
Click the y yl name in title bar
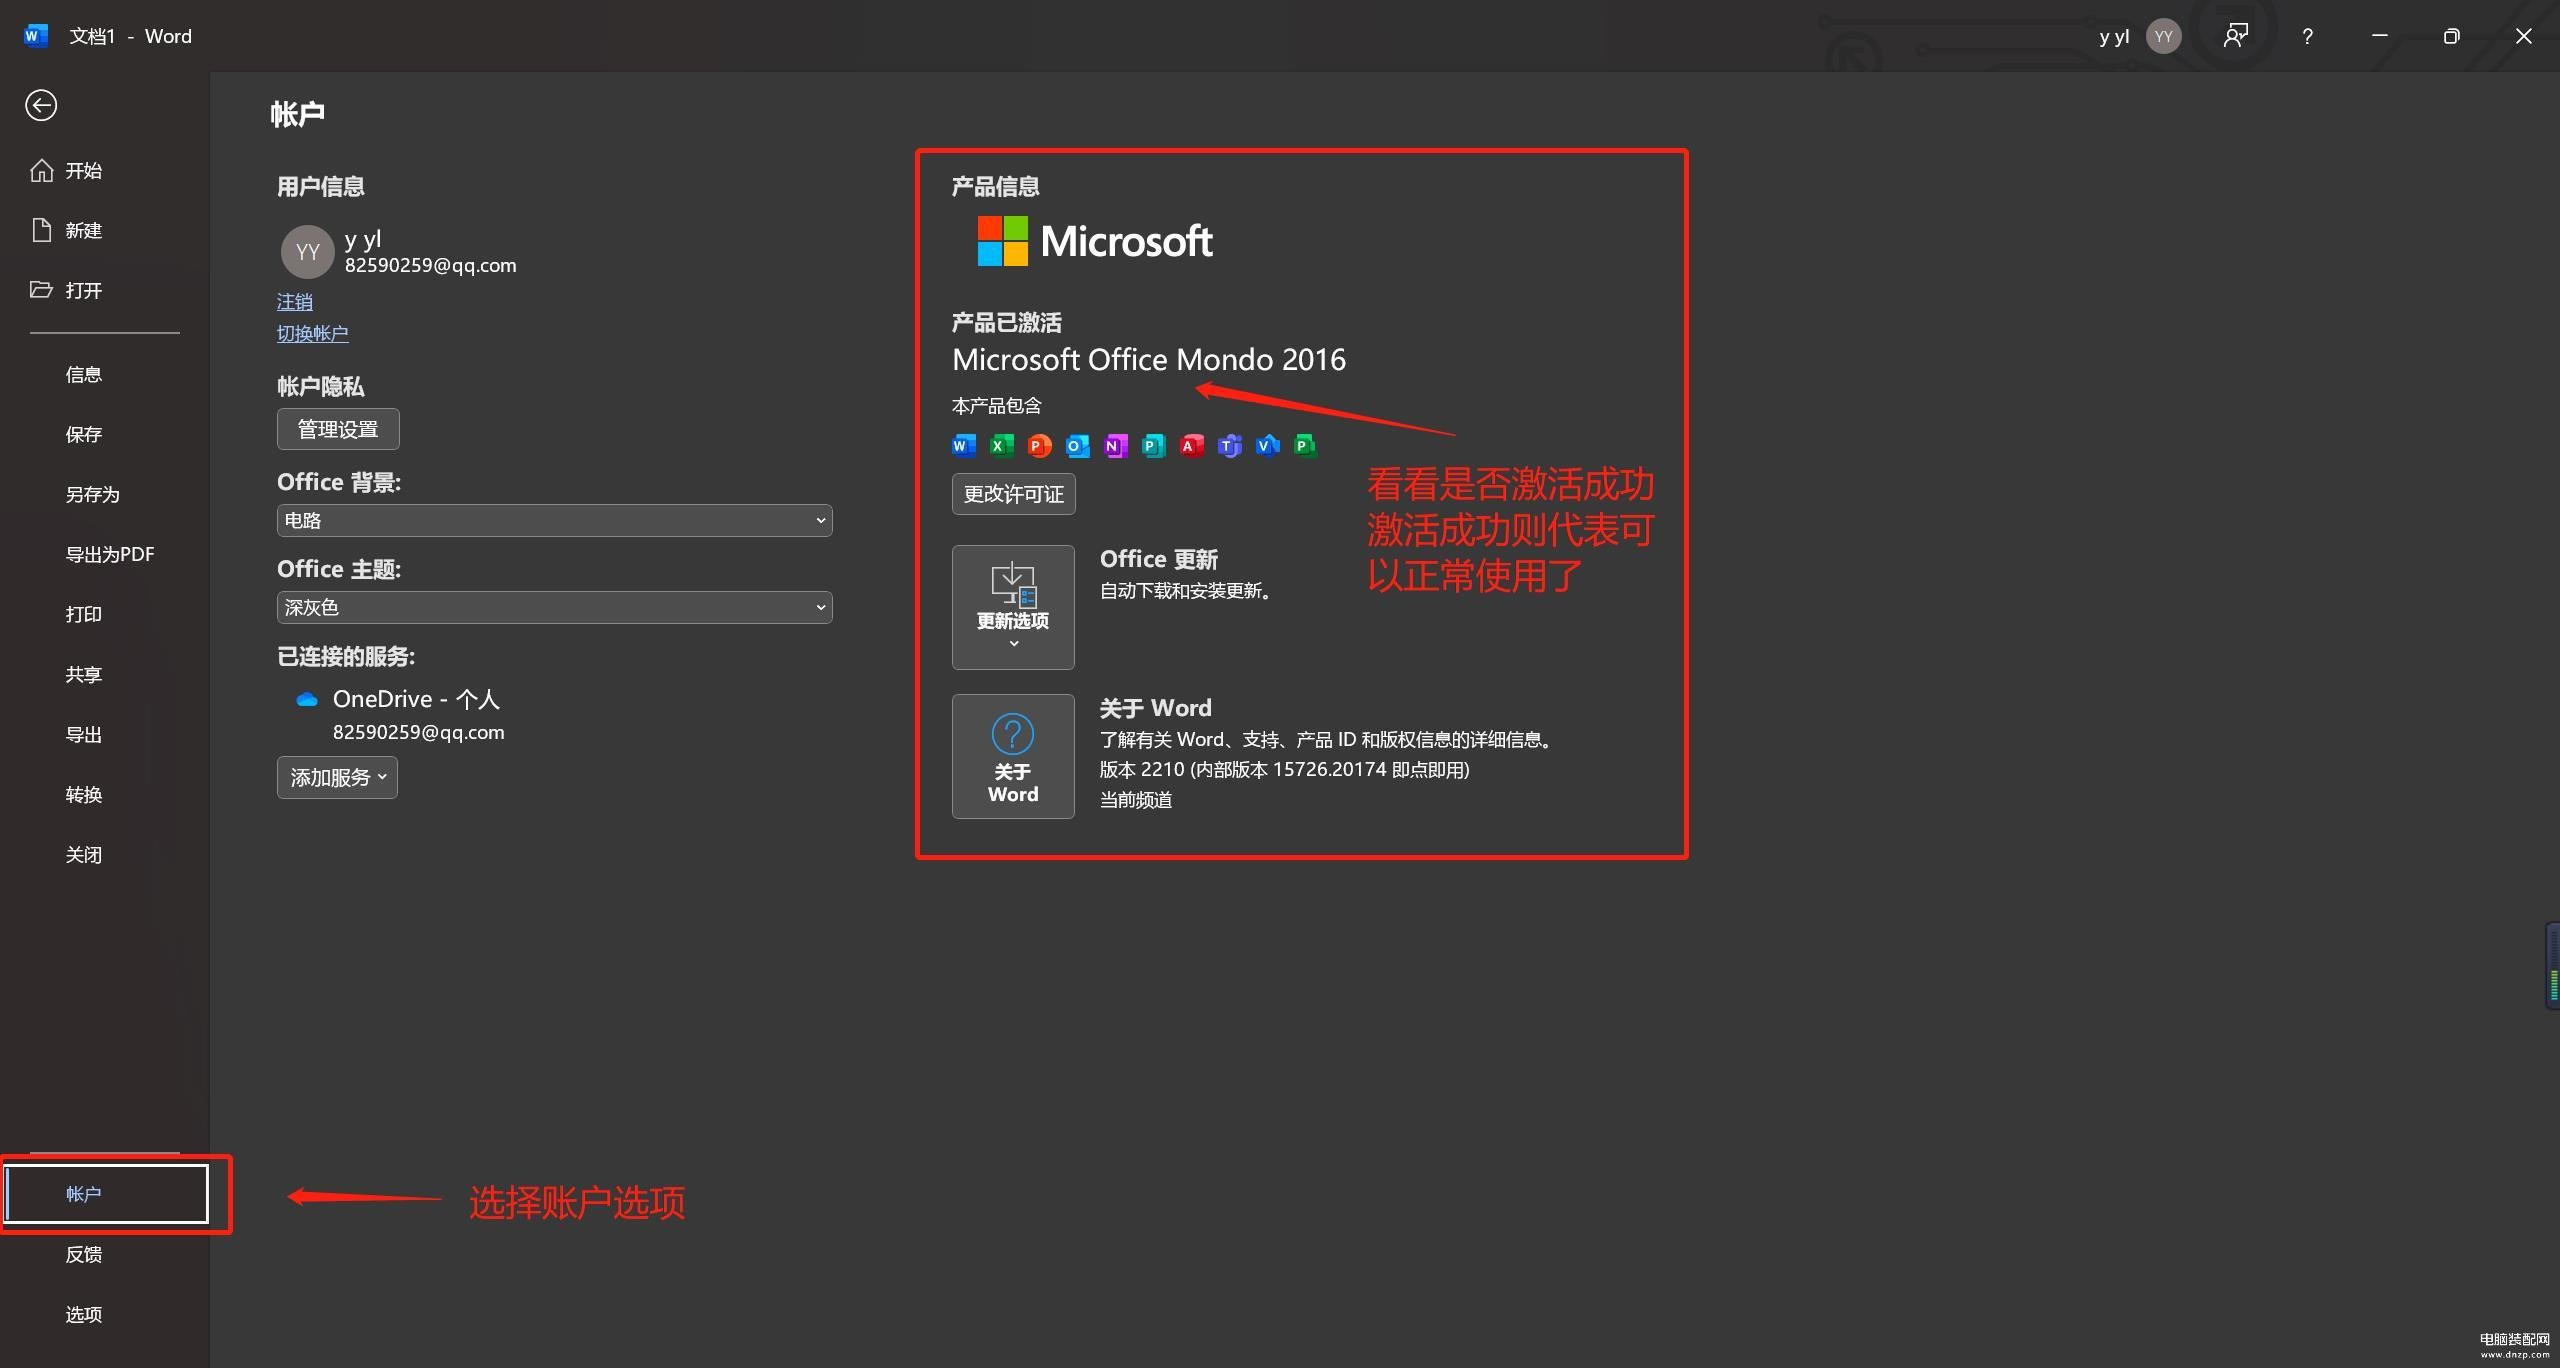click(2114, 37)
